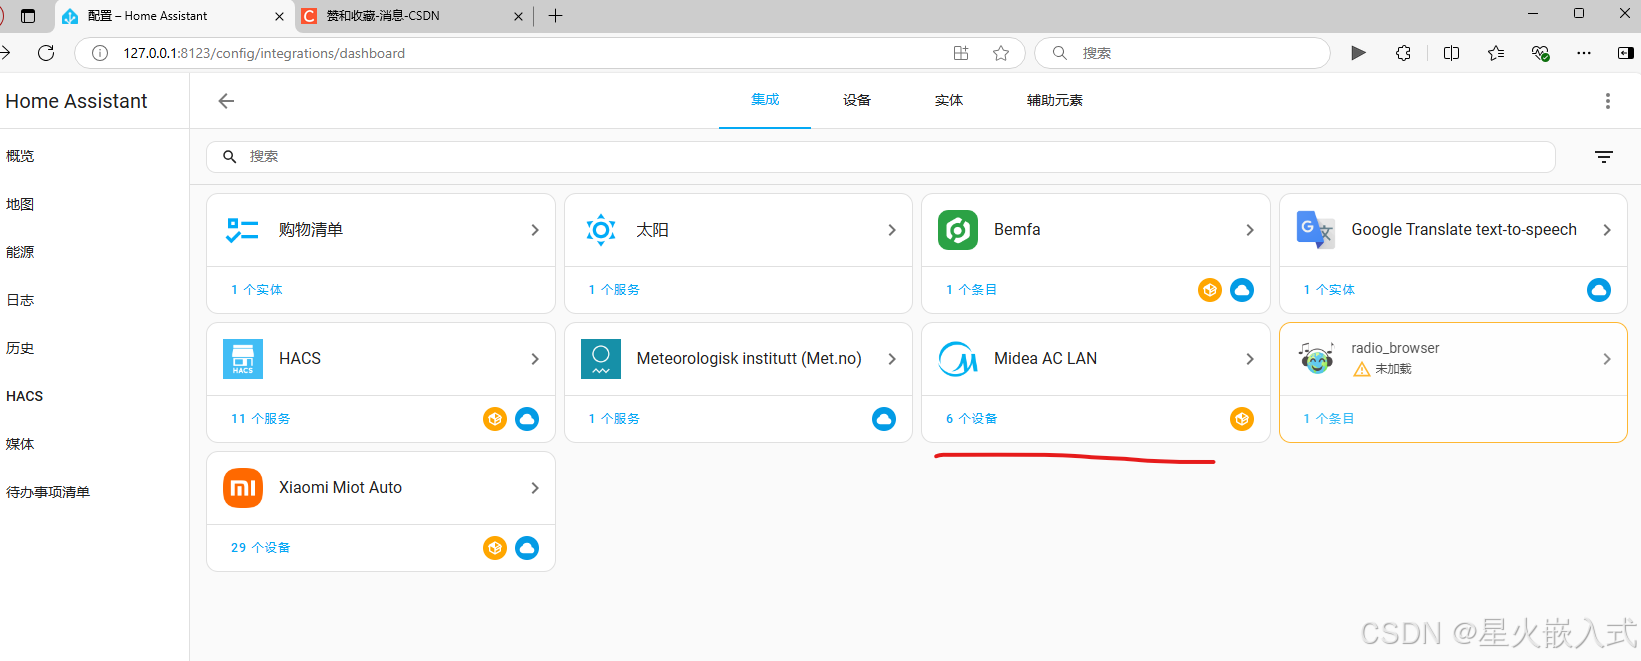Expand the 购物清单 card chevron
1641x661 pixels.
(535, 230)
